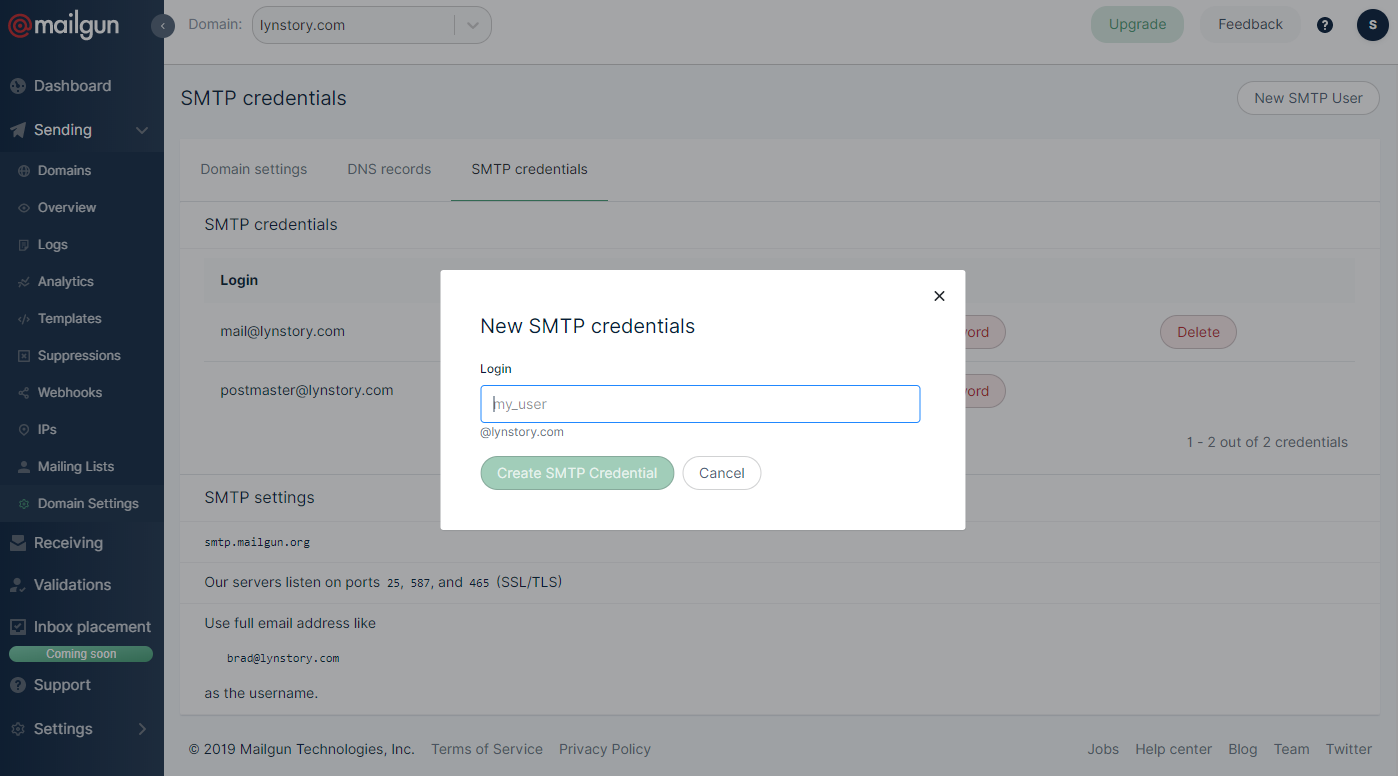Click the Mailgun logo
The width and height of the screenshot is (1398, 776).
pyautogui.click(x=64, y=26)
